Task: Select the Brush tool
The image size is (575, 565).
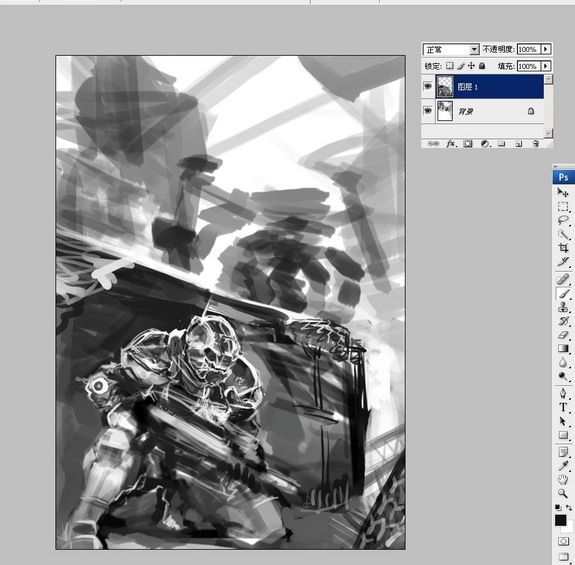Action: coord(563,293)
